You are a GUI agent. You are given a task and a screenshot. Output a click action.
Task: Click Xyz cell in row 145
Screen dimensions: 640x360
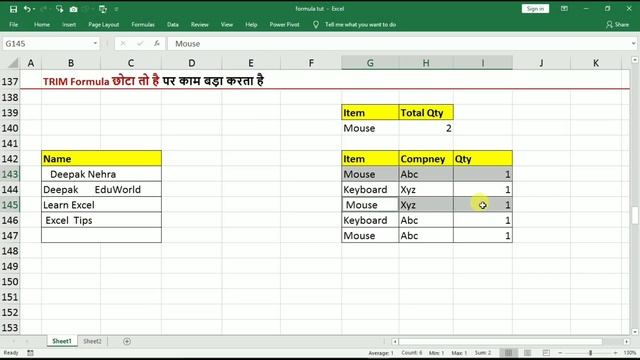coord(426,205)
